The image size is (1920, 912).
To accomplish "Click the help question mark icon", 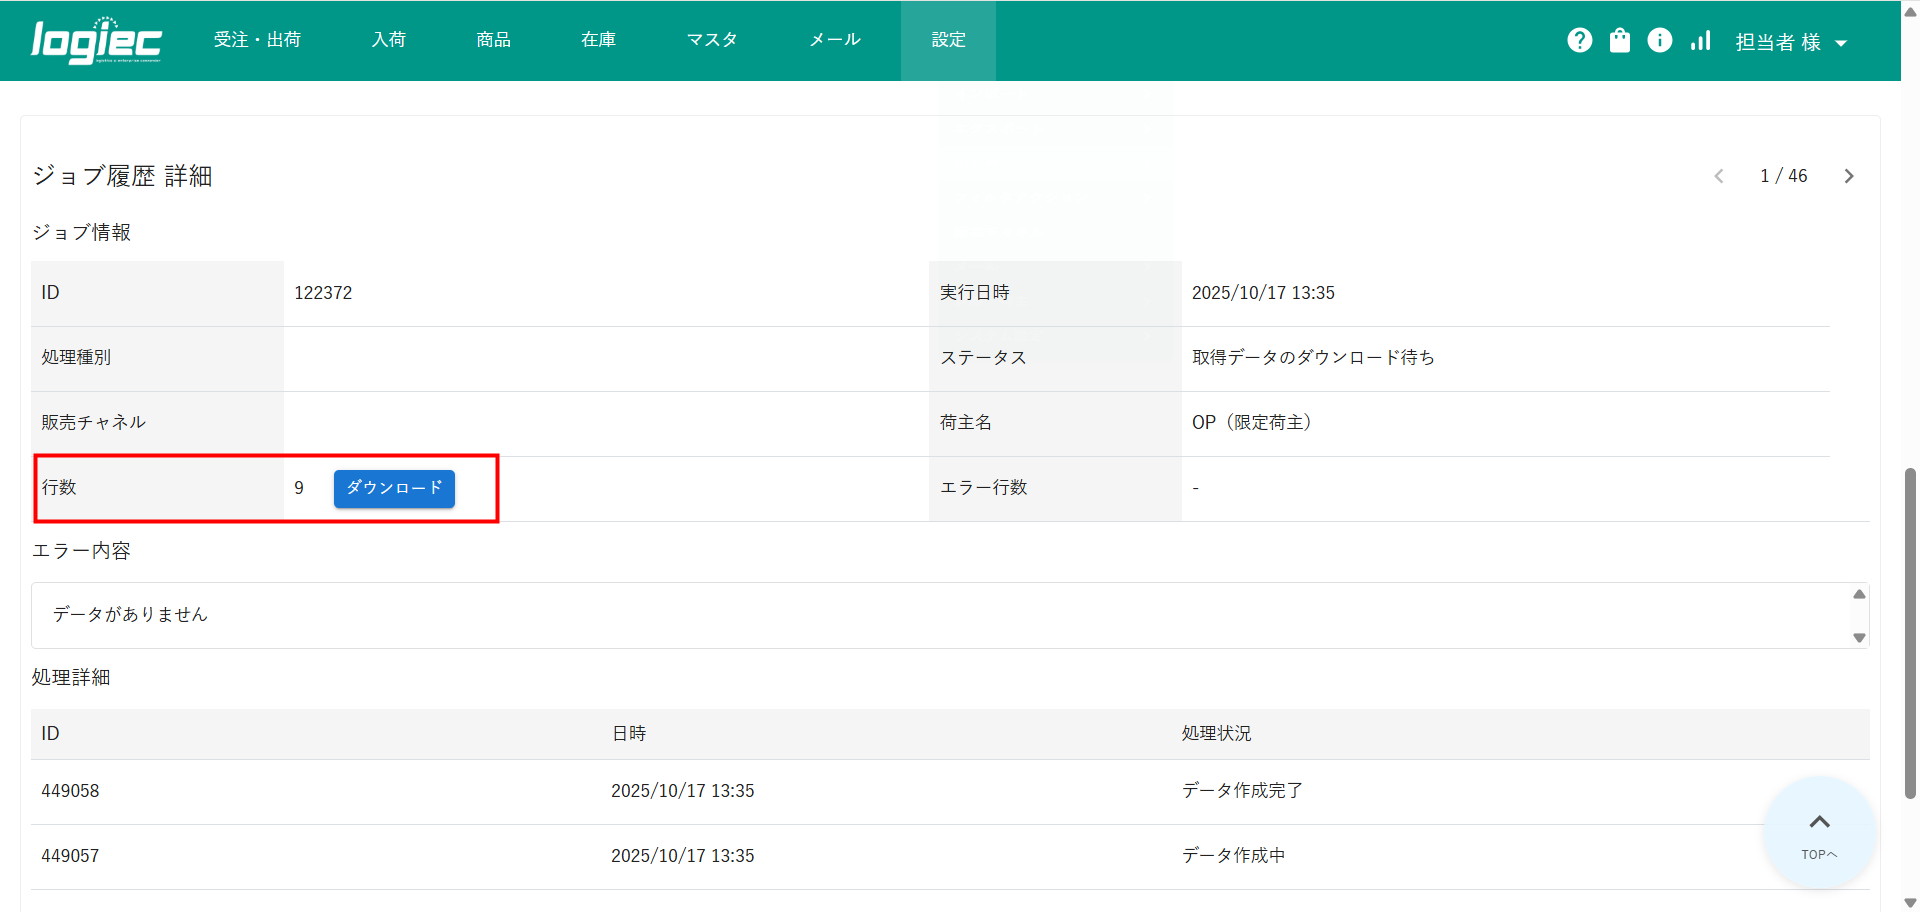I will pyautogui.click(x=1579, y=40).
